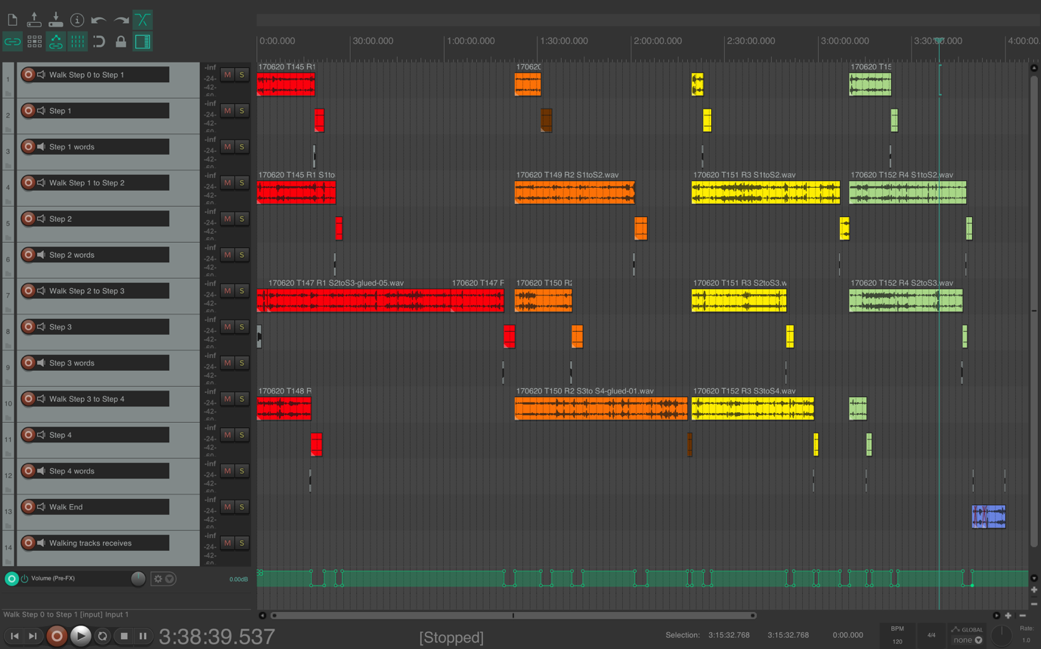Mute the Walk Step 0 to Step 1 track
This screenshot has width=1041, height=649.
click(x=227, y=75)
